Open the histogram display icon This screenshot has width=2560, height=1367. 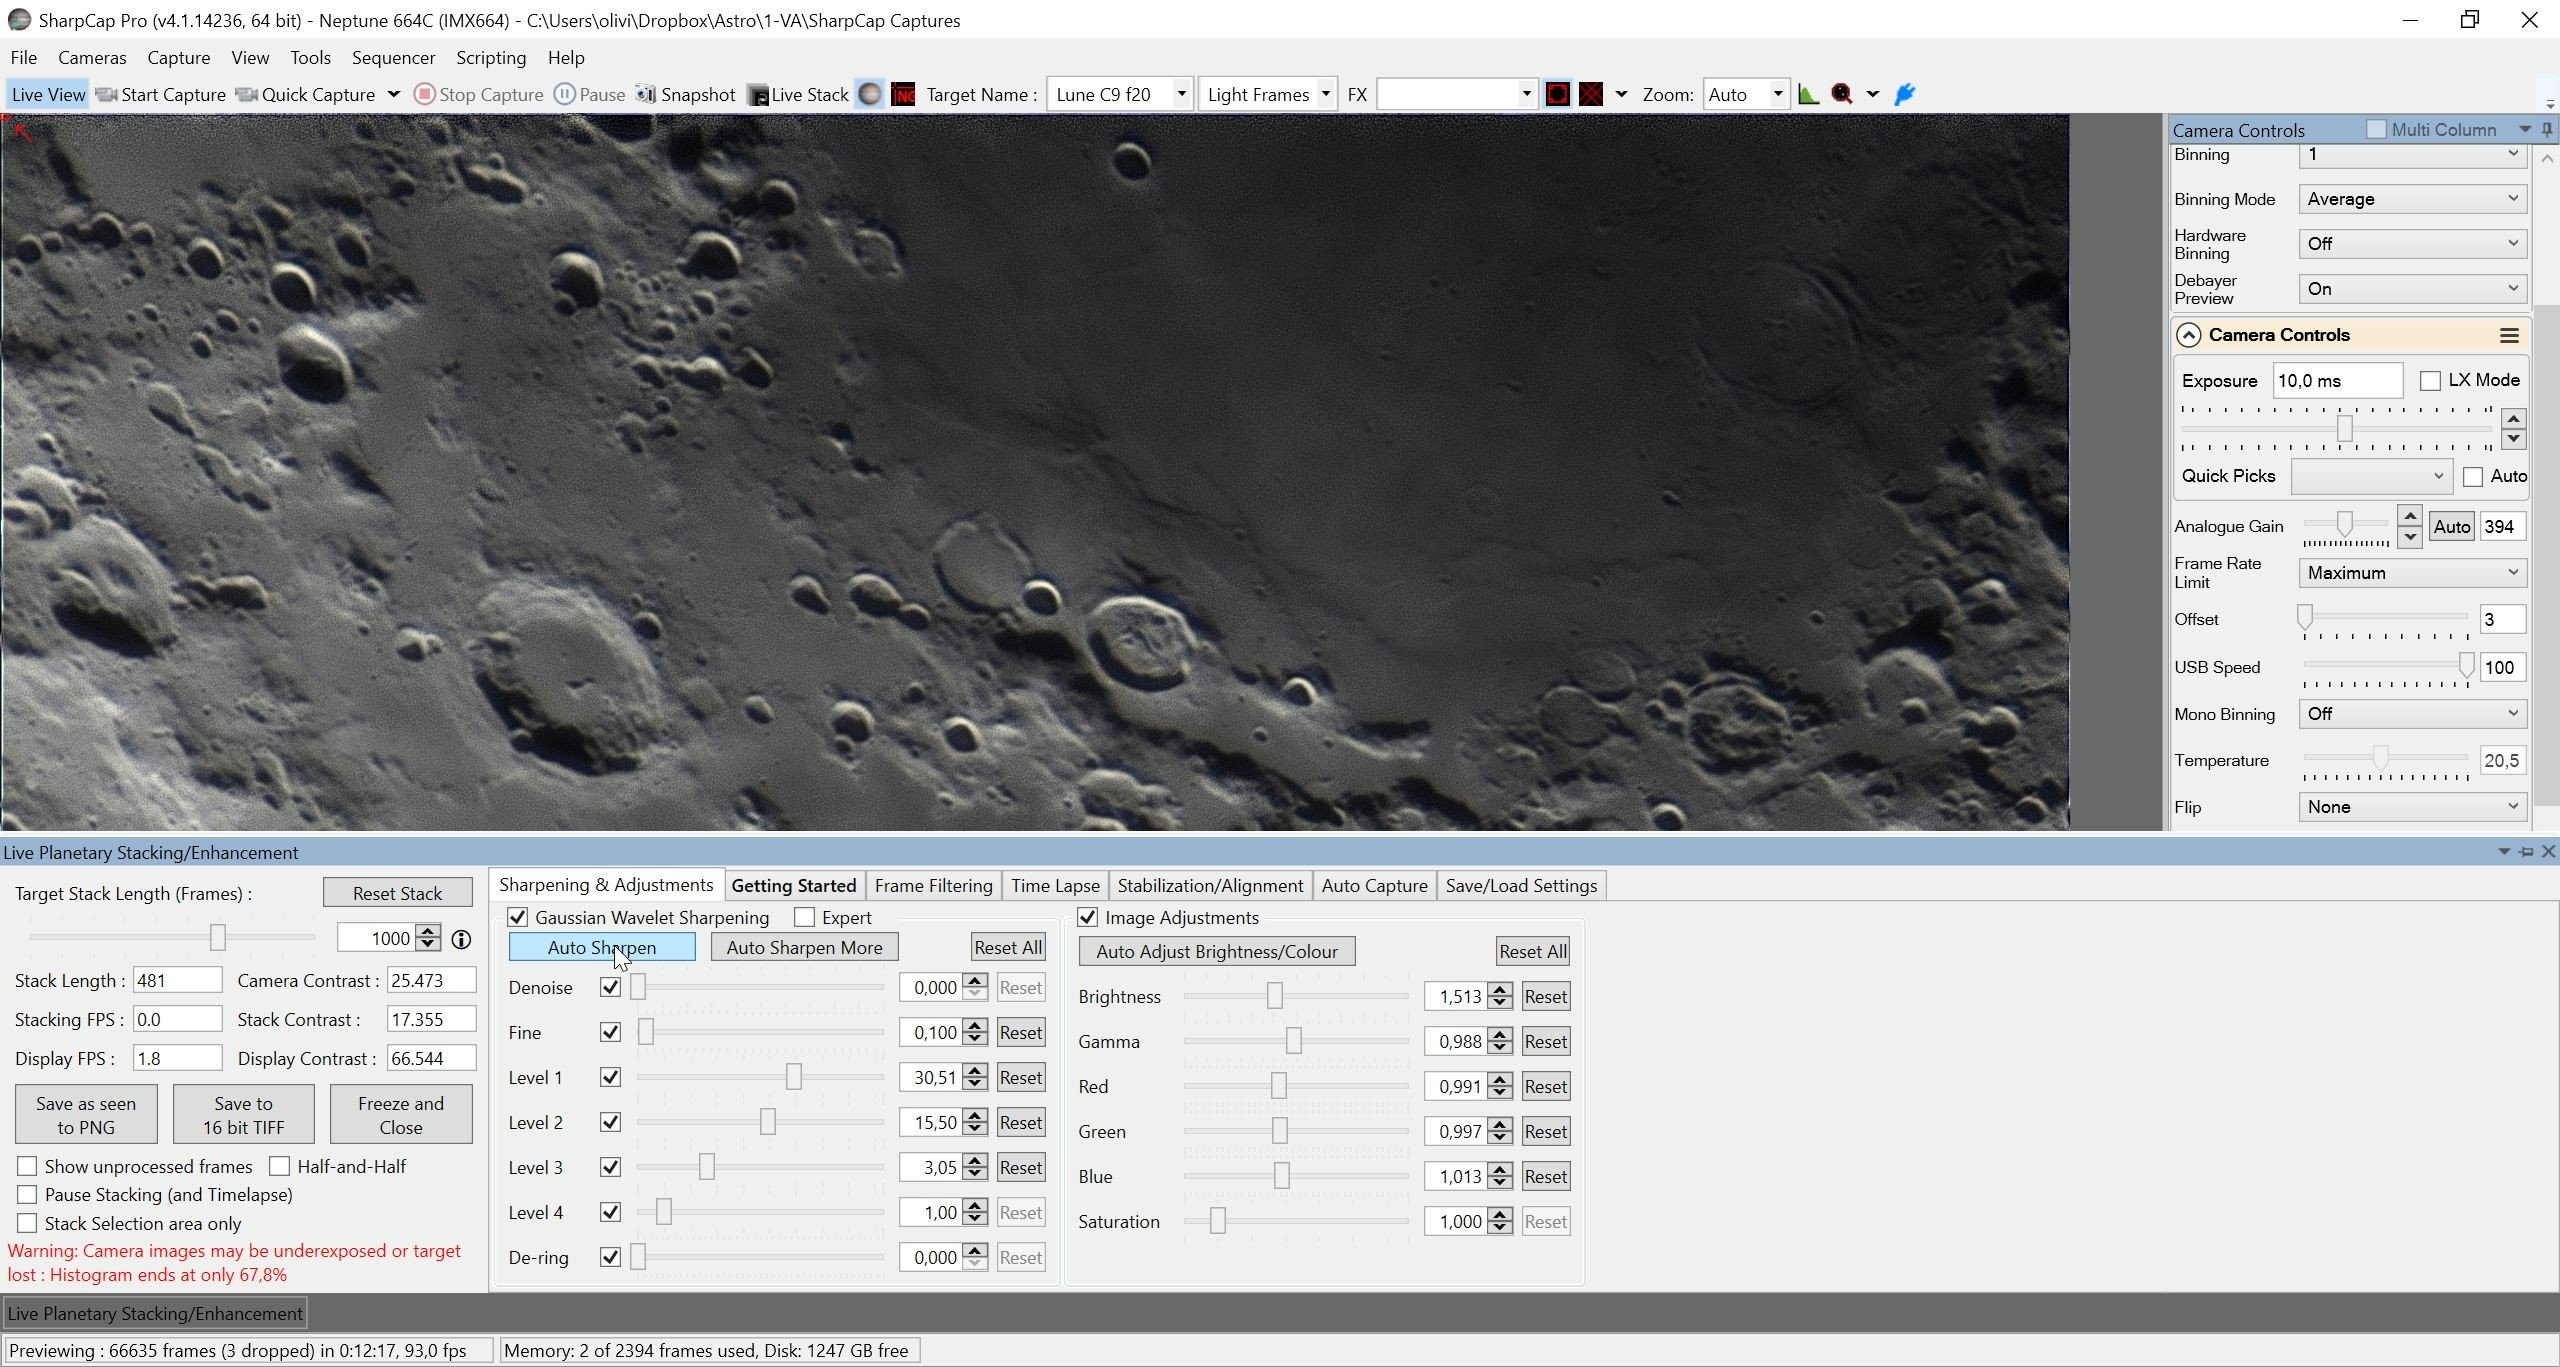point(1808,94)
